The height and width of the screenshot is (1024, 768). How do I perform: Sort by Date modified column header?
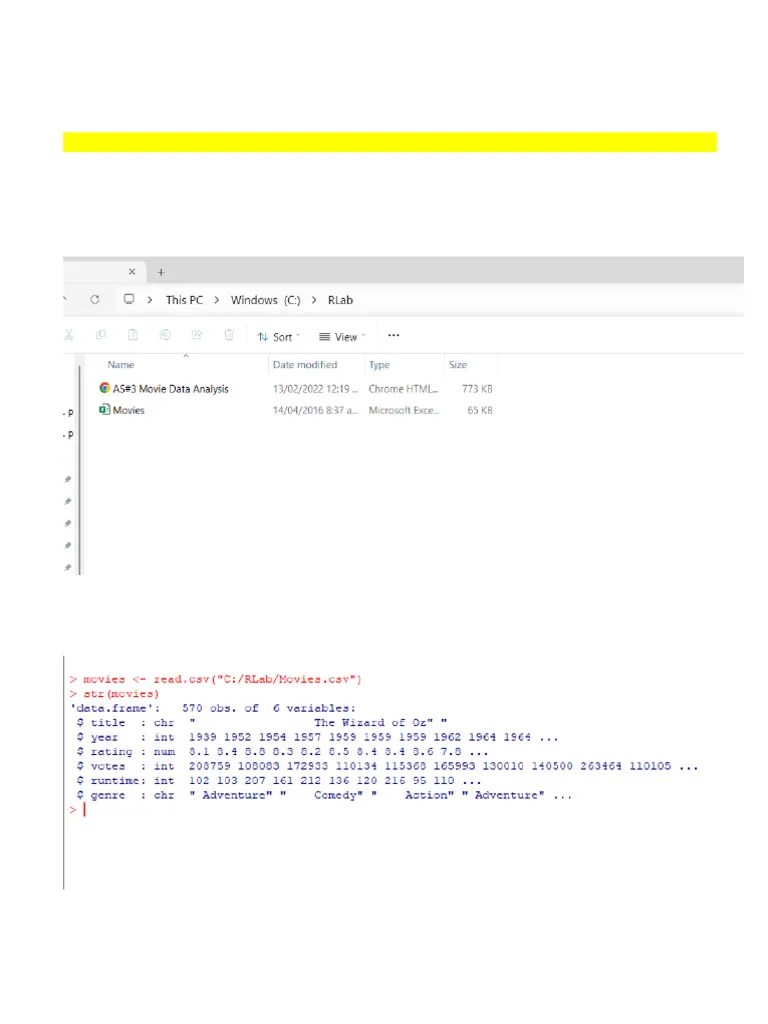[305, 365]
